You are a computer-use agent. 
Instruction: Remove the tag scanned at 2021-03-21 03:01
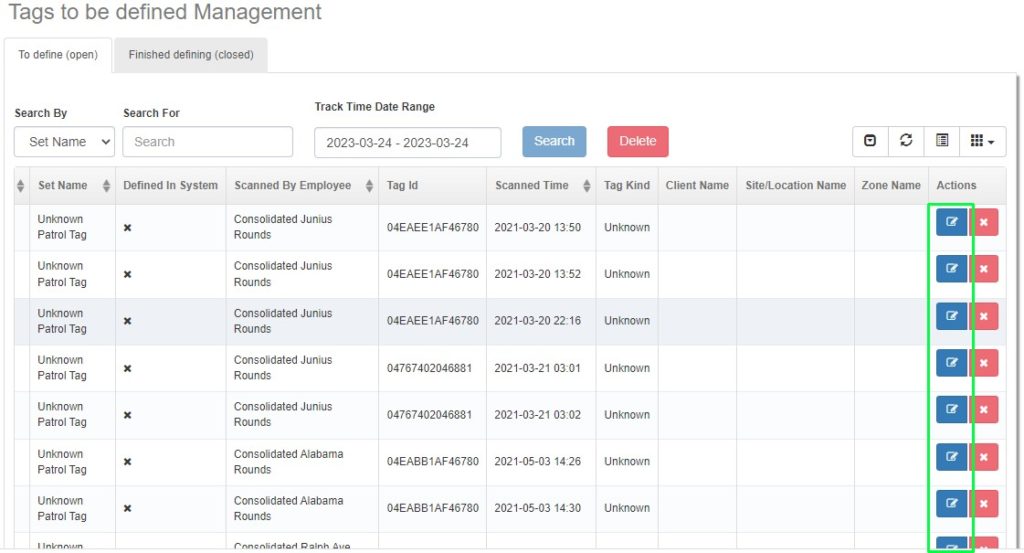click(983, 363)
